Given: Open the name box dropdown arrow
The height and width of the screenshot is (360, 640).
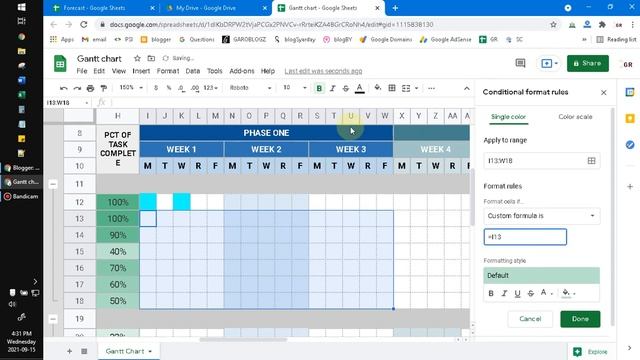Looking at the screenshot, I should pyautogui.click(x=87, y=102).
